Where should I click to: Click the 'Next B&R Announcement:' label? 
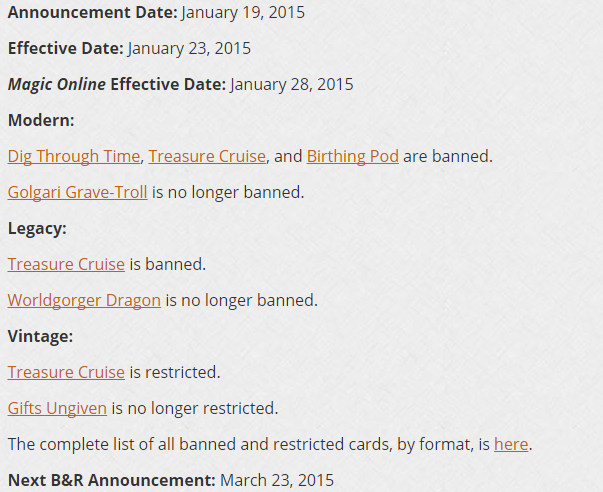click(x=111, y=480)
